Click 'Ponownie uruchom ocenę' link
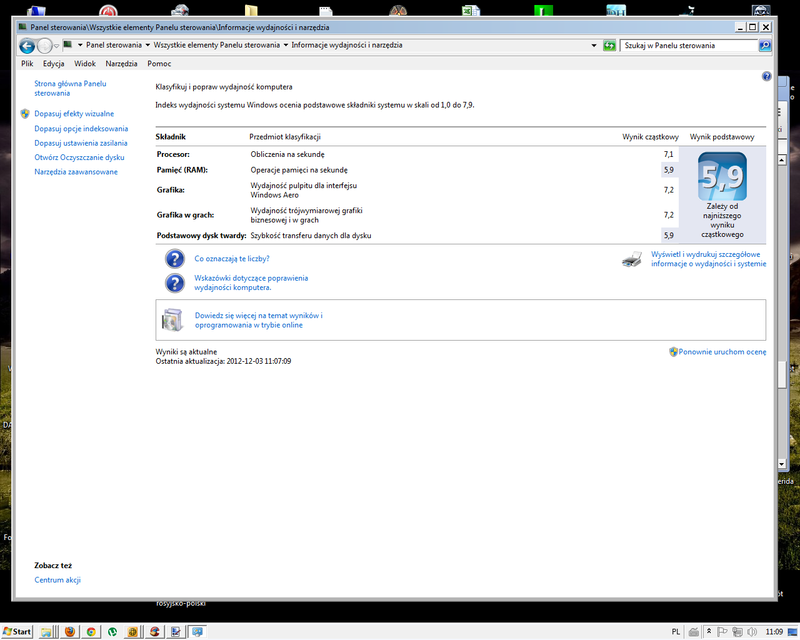Image resolution: width=800 pixels, height=640 pixels. pos(722,352)
